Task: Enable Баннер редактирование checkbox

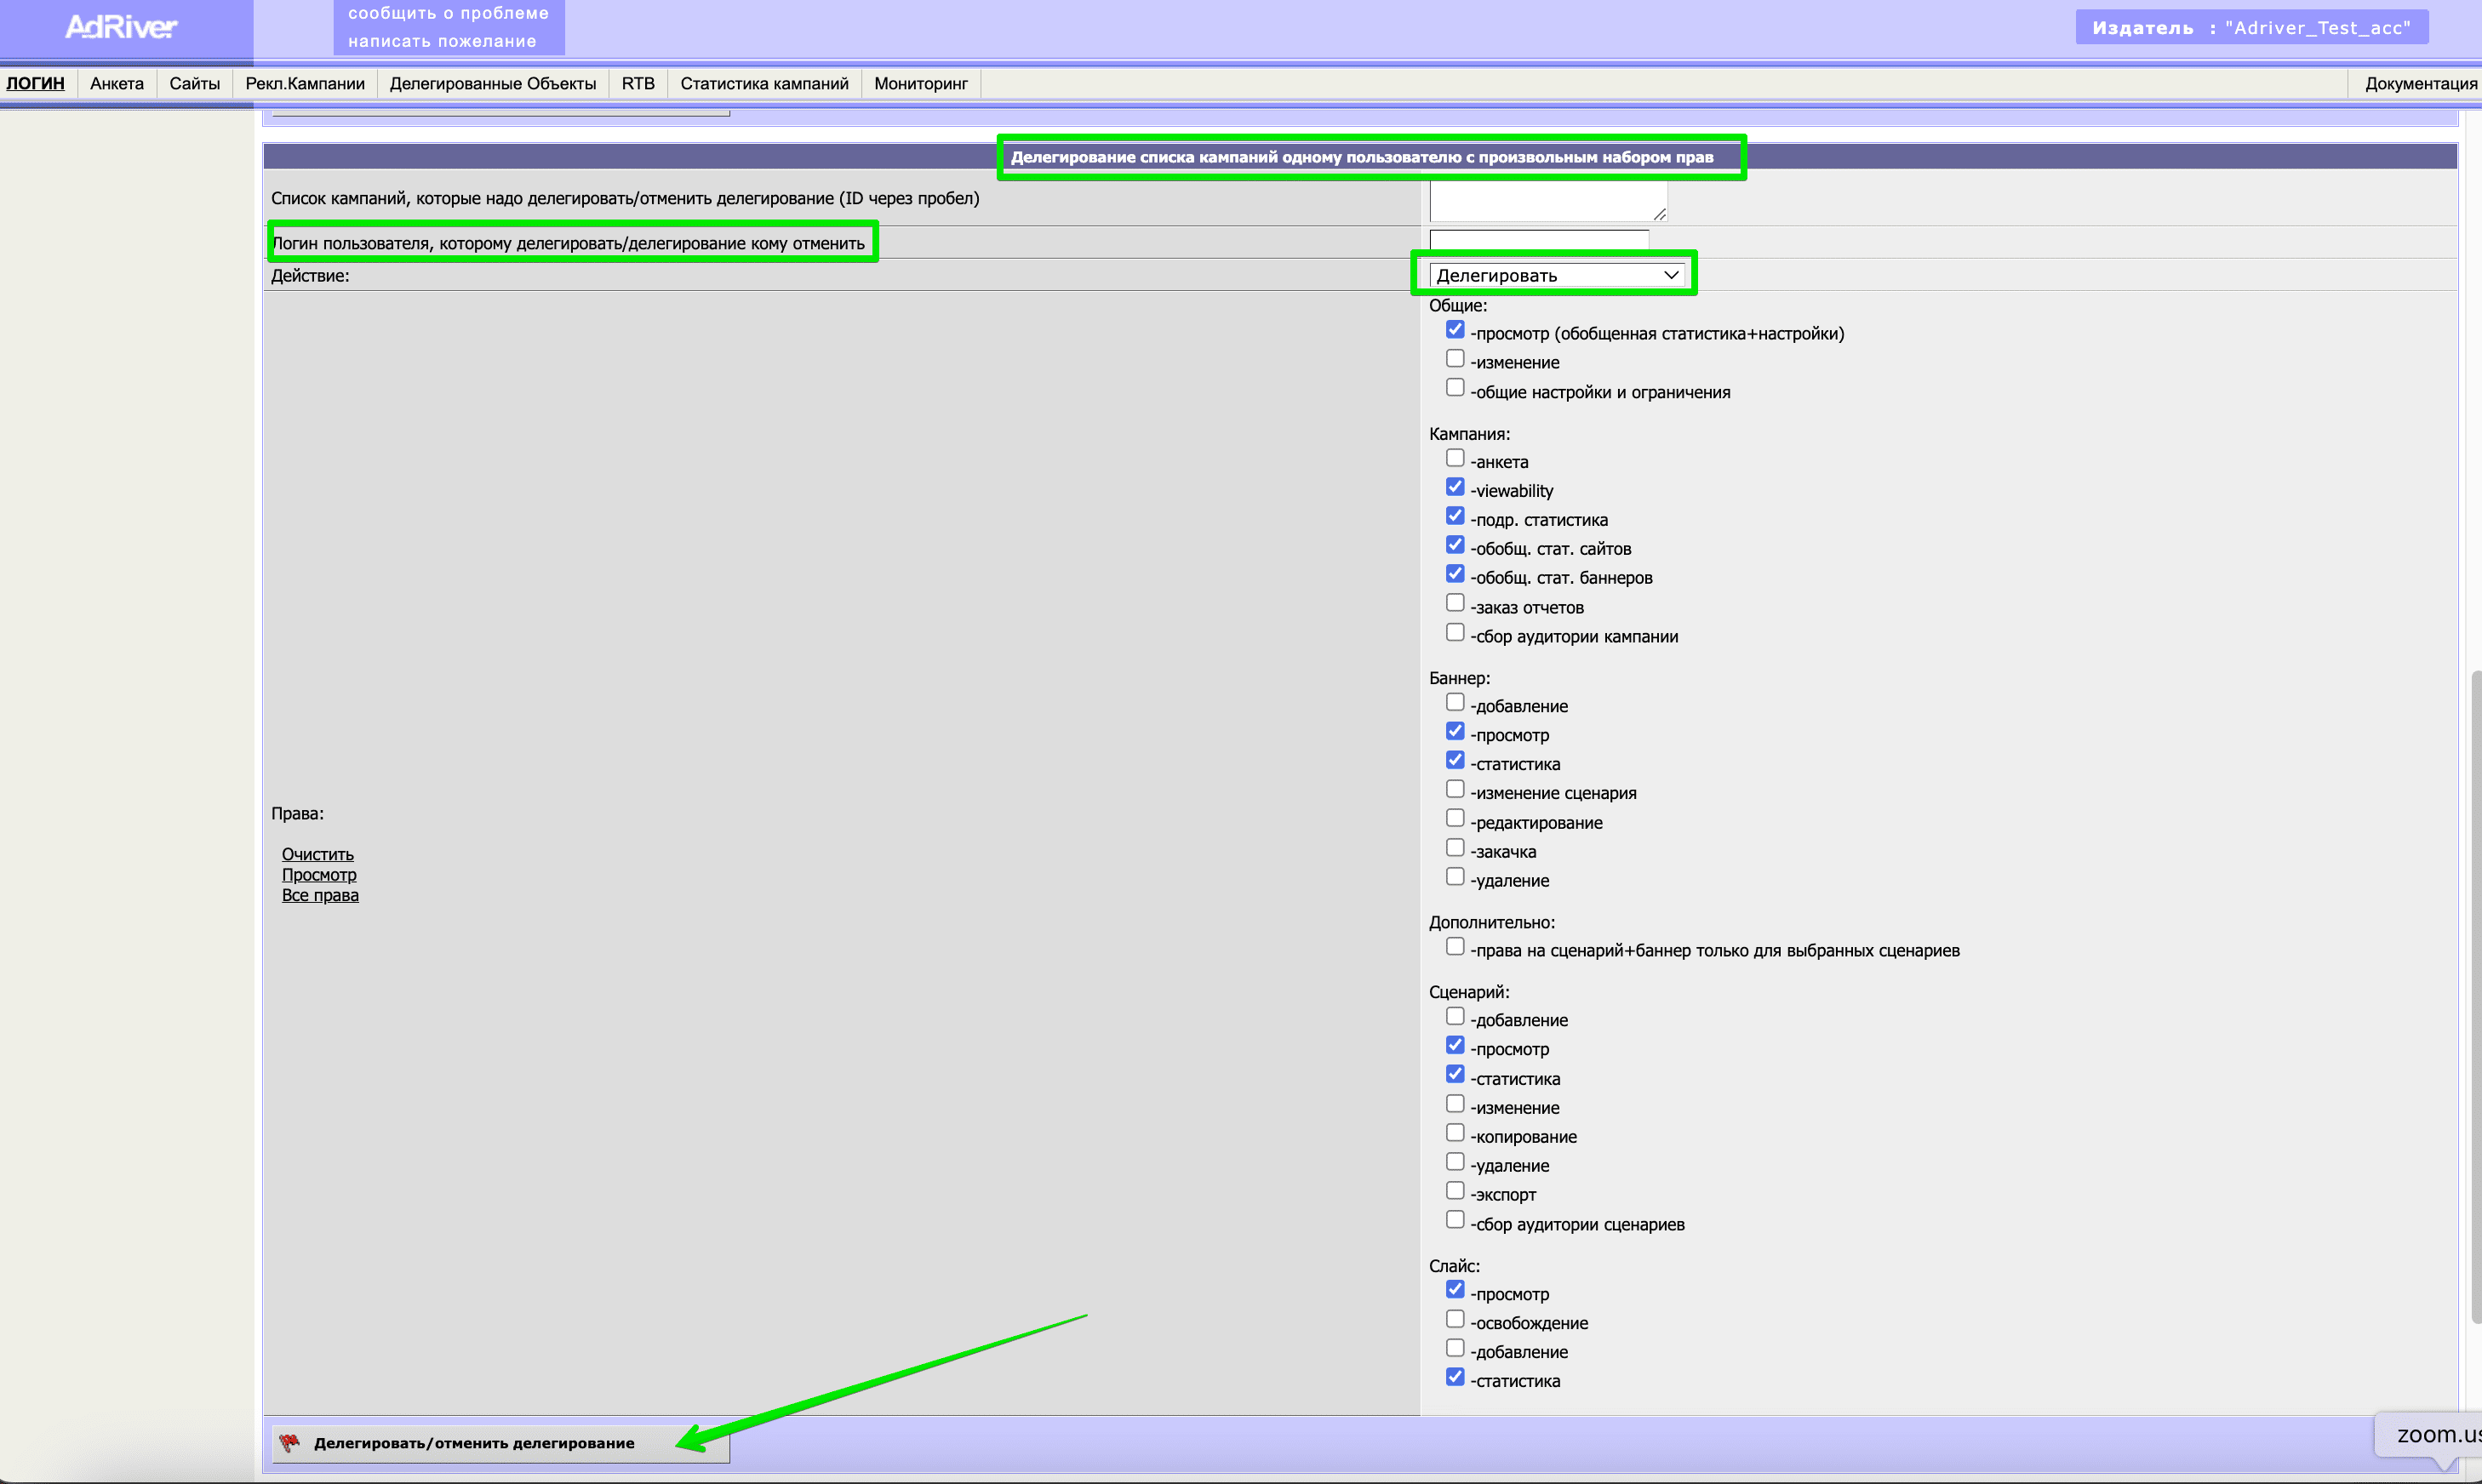Action: click(x=1455, y=818)
